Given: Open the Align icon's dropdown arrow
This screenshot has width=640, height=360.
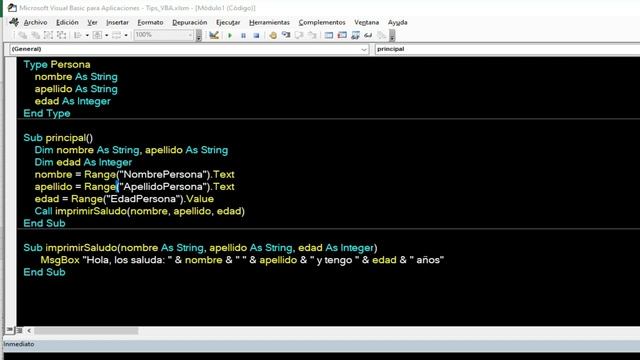Looking at the screenshot, I should pos(87,36).
